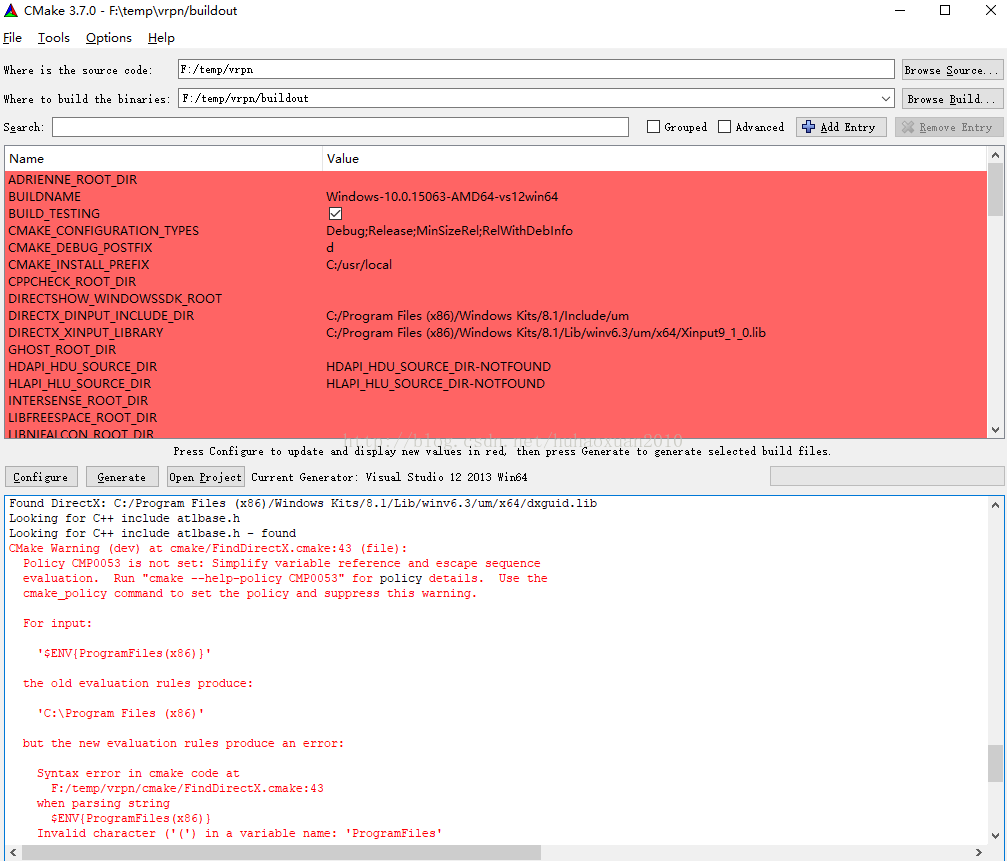The width and height of the screenshot is (1007, 861).
Task: Click the BUILD_TESTING entry name
Action: tap(54, 214)
